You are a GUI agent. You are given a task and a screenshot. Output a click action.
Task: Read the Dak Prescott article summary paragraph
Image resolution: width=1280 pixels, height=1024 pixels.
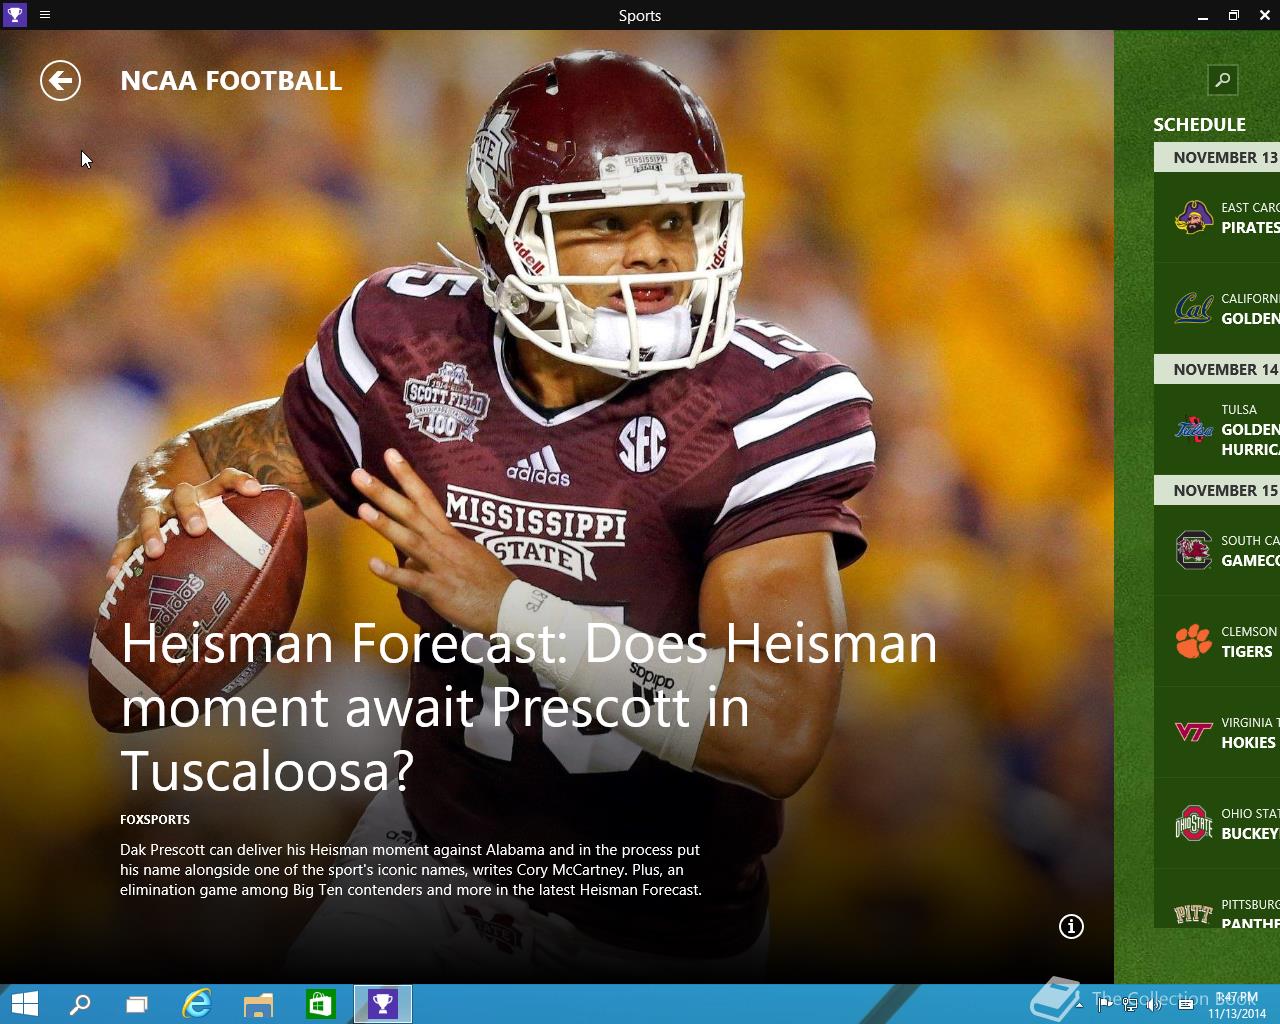click(411, 870)
